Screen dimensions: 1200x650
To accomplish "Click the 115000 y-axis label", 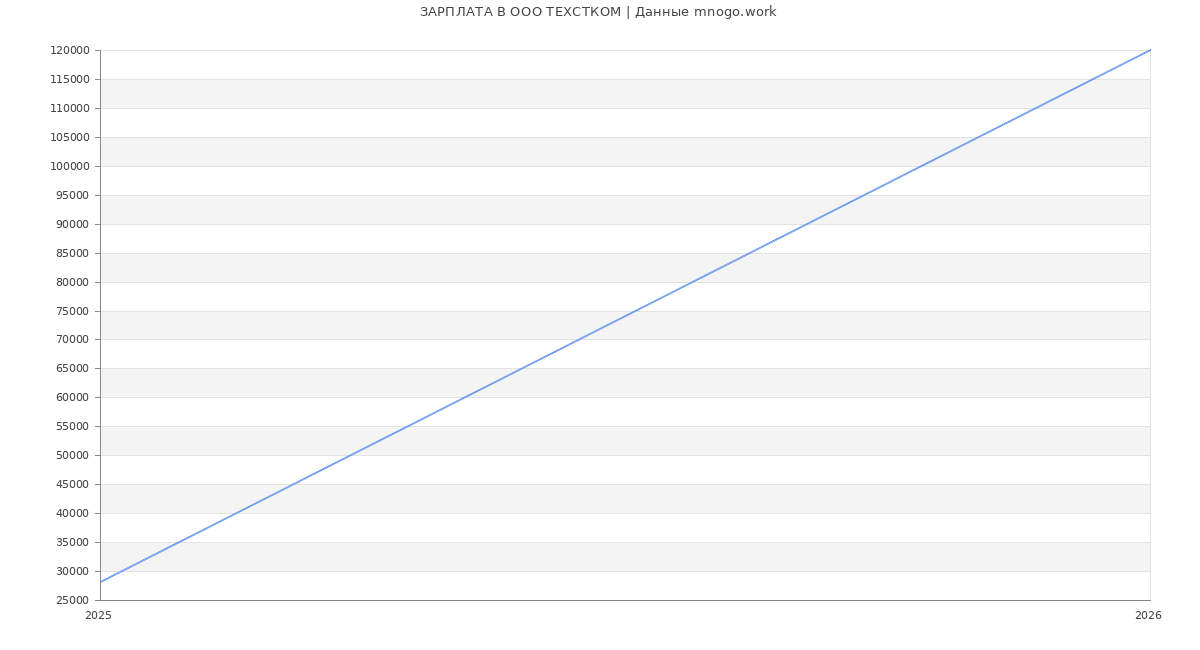I will [x=70, y=80].
